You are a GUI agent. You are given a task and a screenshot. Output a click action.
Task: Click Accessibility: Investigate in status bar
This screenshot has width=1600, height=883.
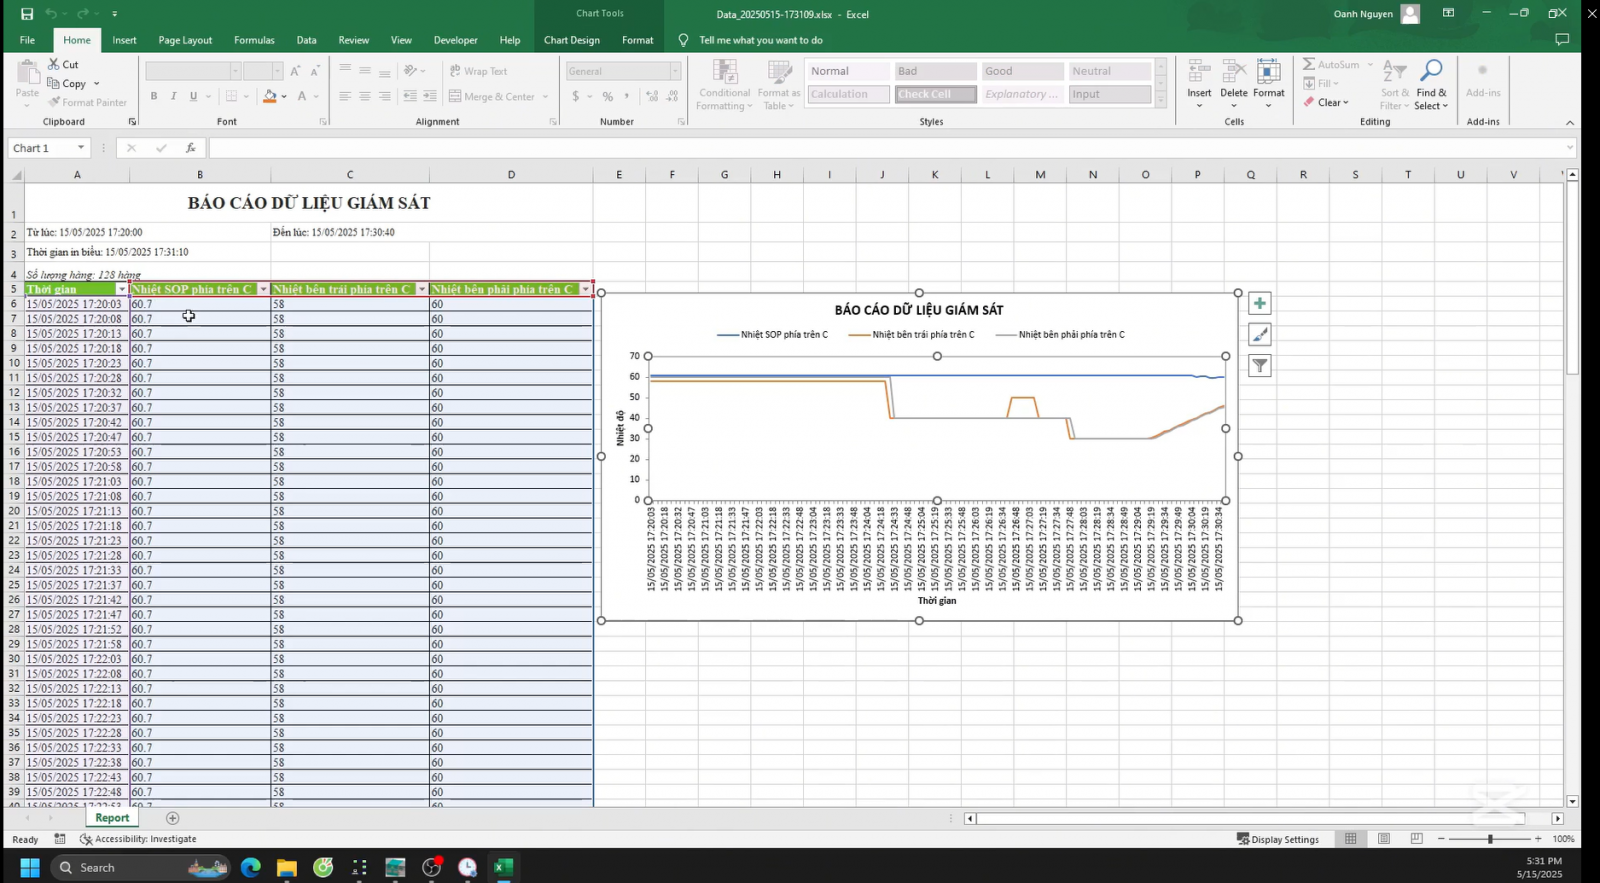coord(138,839)
